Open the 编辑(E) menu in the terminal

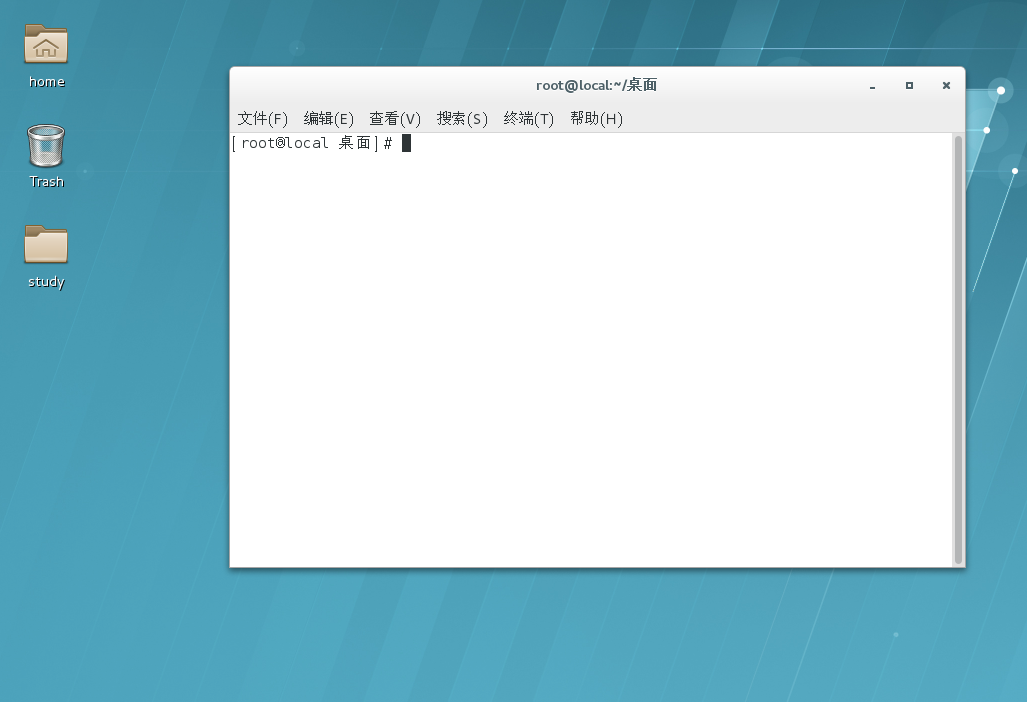coord(327,118)
